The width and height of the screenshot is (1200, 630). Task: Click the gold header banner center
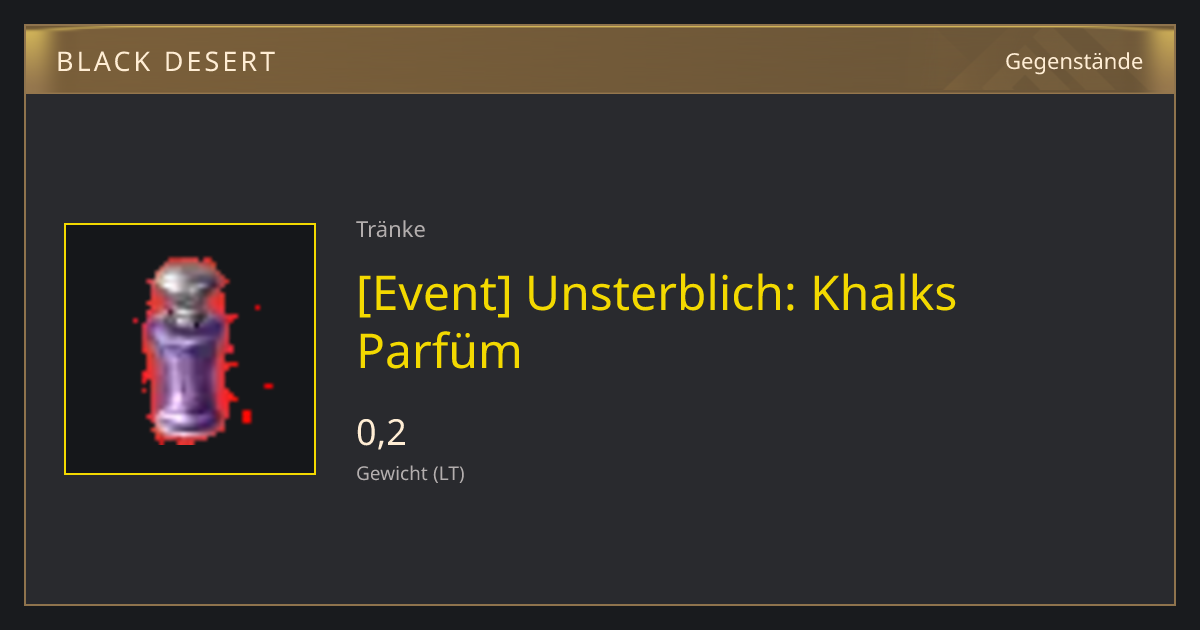coord(600,60)
